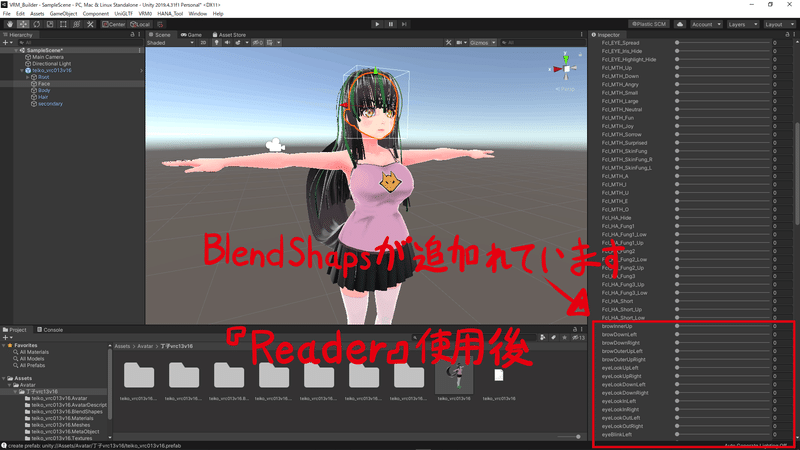This screenshot has height=450, width=800.
Task: Click the Local rotation button
Action: pos(140,24)
